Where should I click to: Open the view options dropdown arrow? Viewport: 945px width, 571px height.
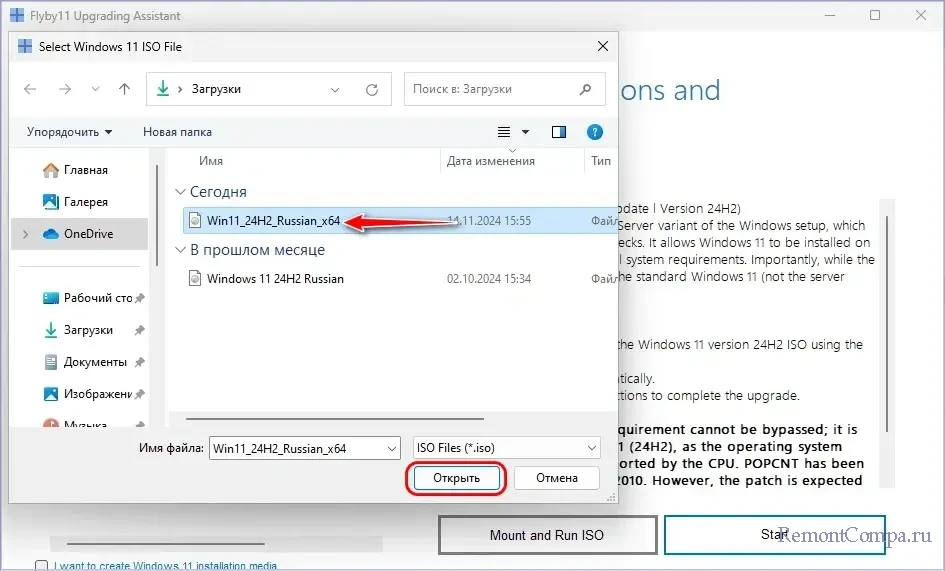click(x=525, y=132)
